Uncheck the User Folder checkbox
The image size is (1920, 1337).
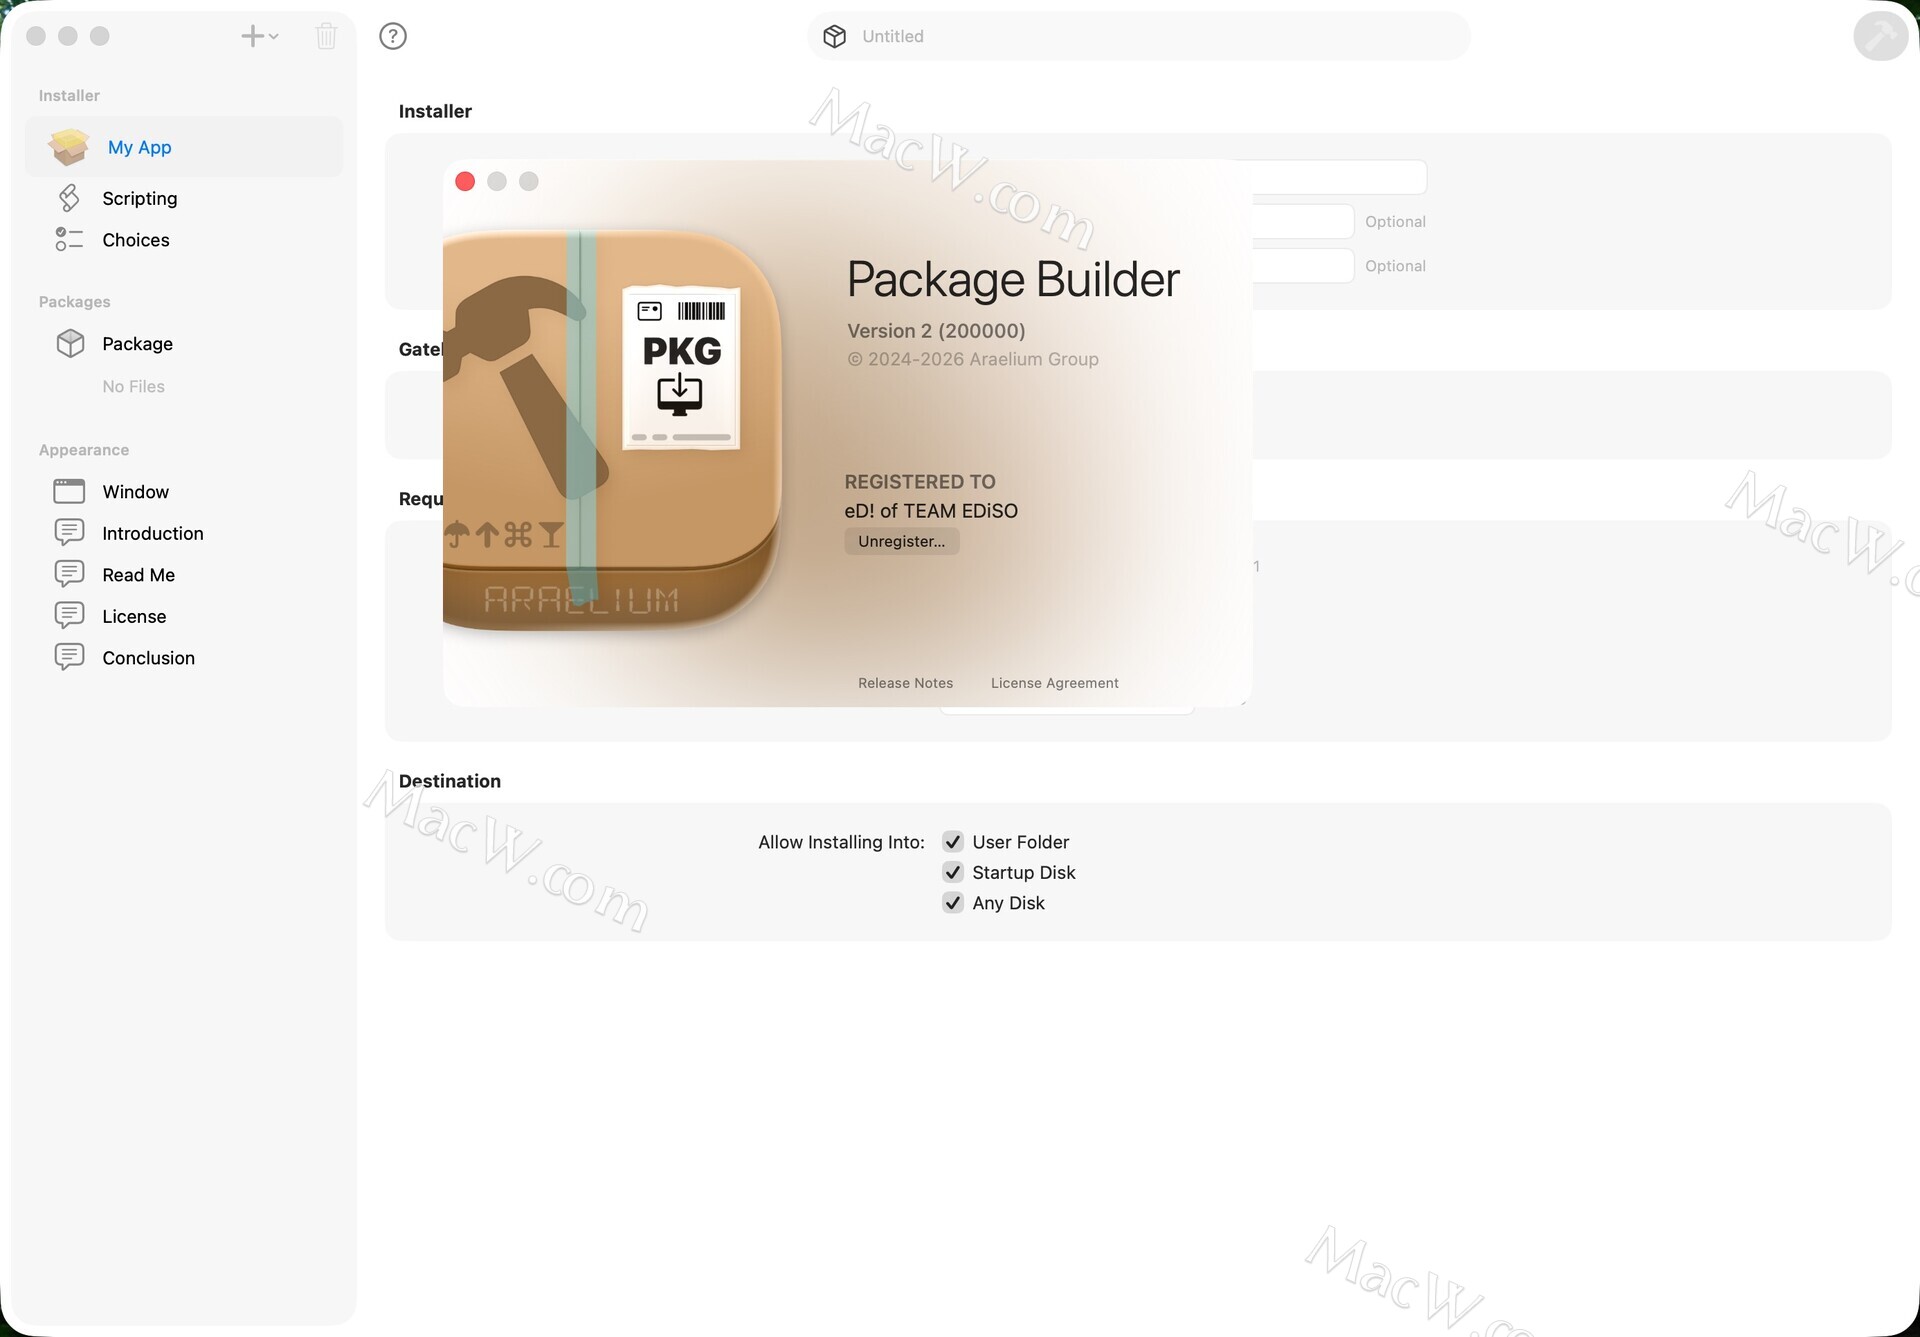(x=953, y=842)
